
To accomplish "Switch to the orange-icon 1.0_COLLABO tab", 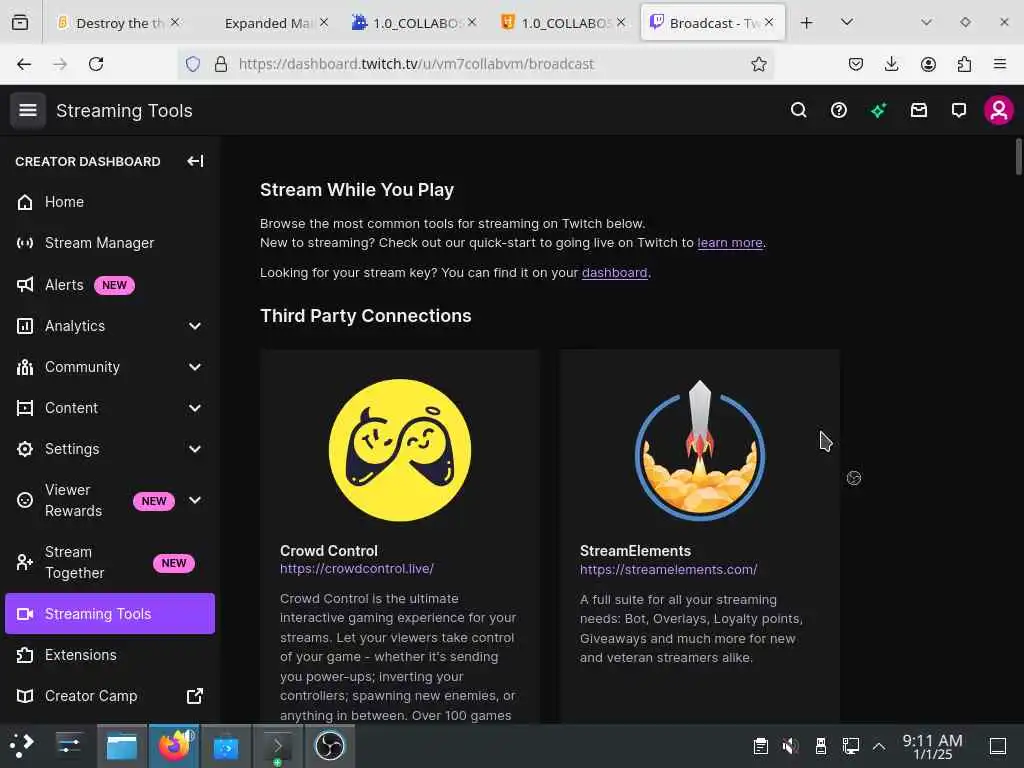I will [x=563, y=23].
